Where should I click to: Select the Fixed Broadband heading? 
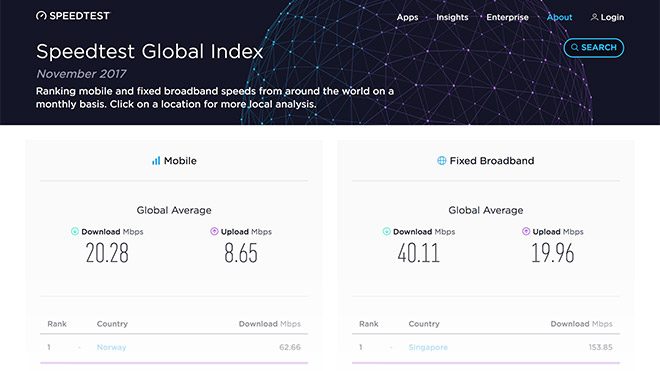pyautogui.click(x=492, y=160)
